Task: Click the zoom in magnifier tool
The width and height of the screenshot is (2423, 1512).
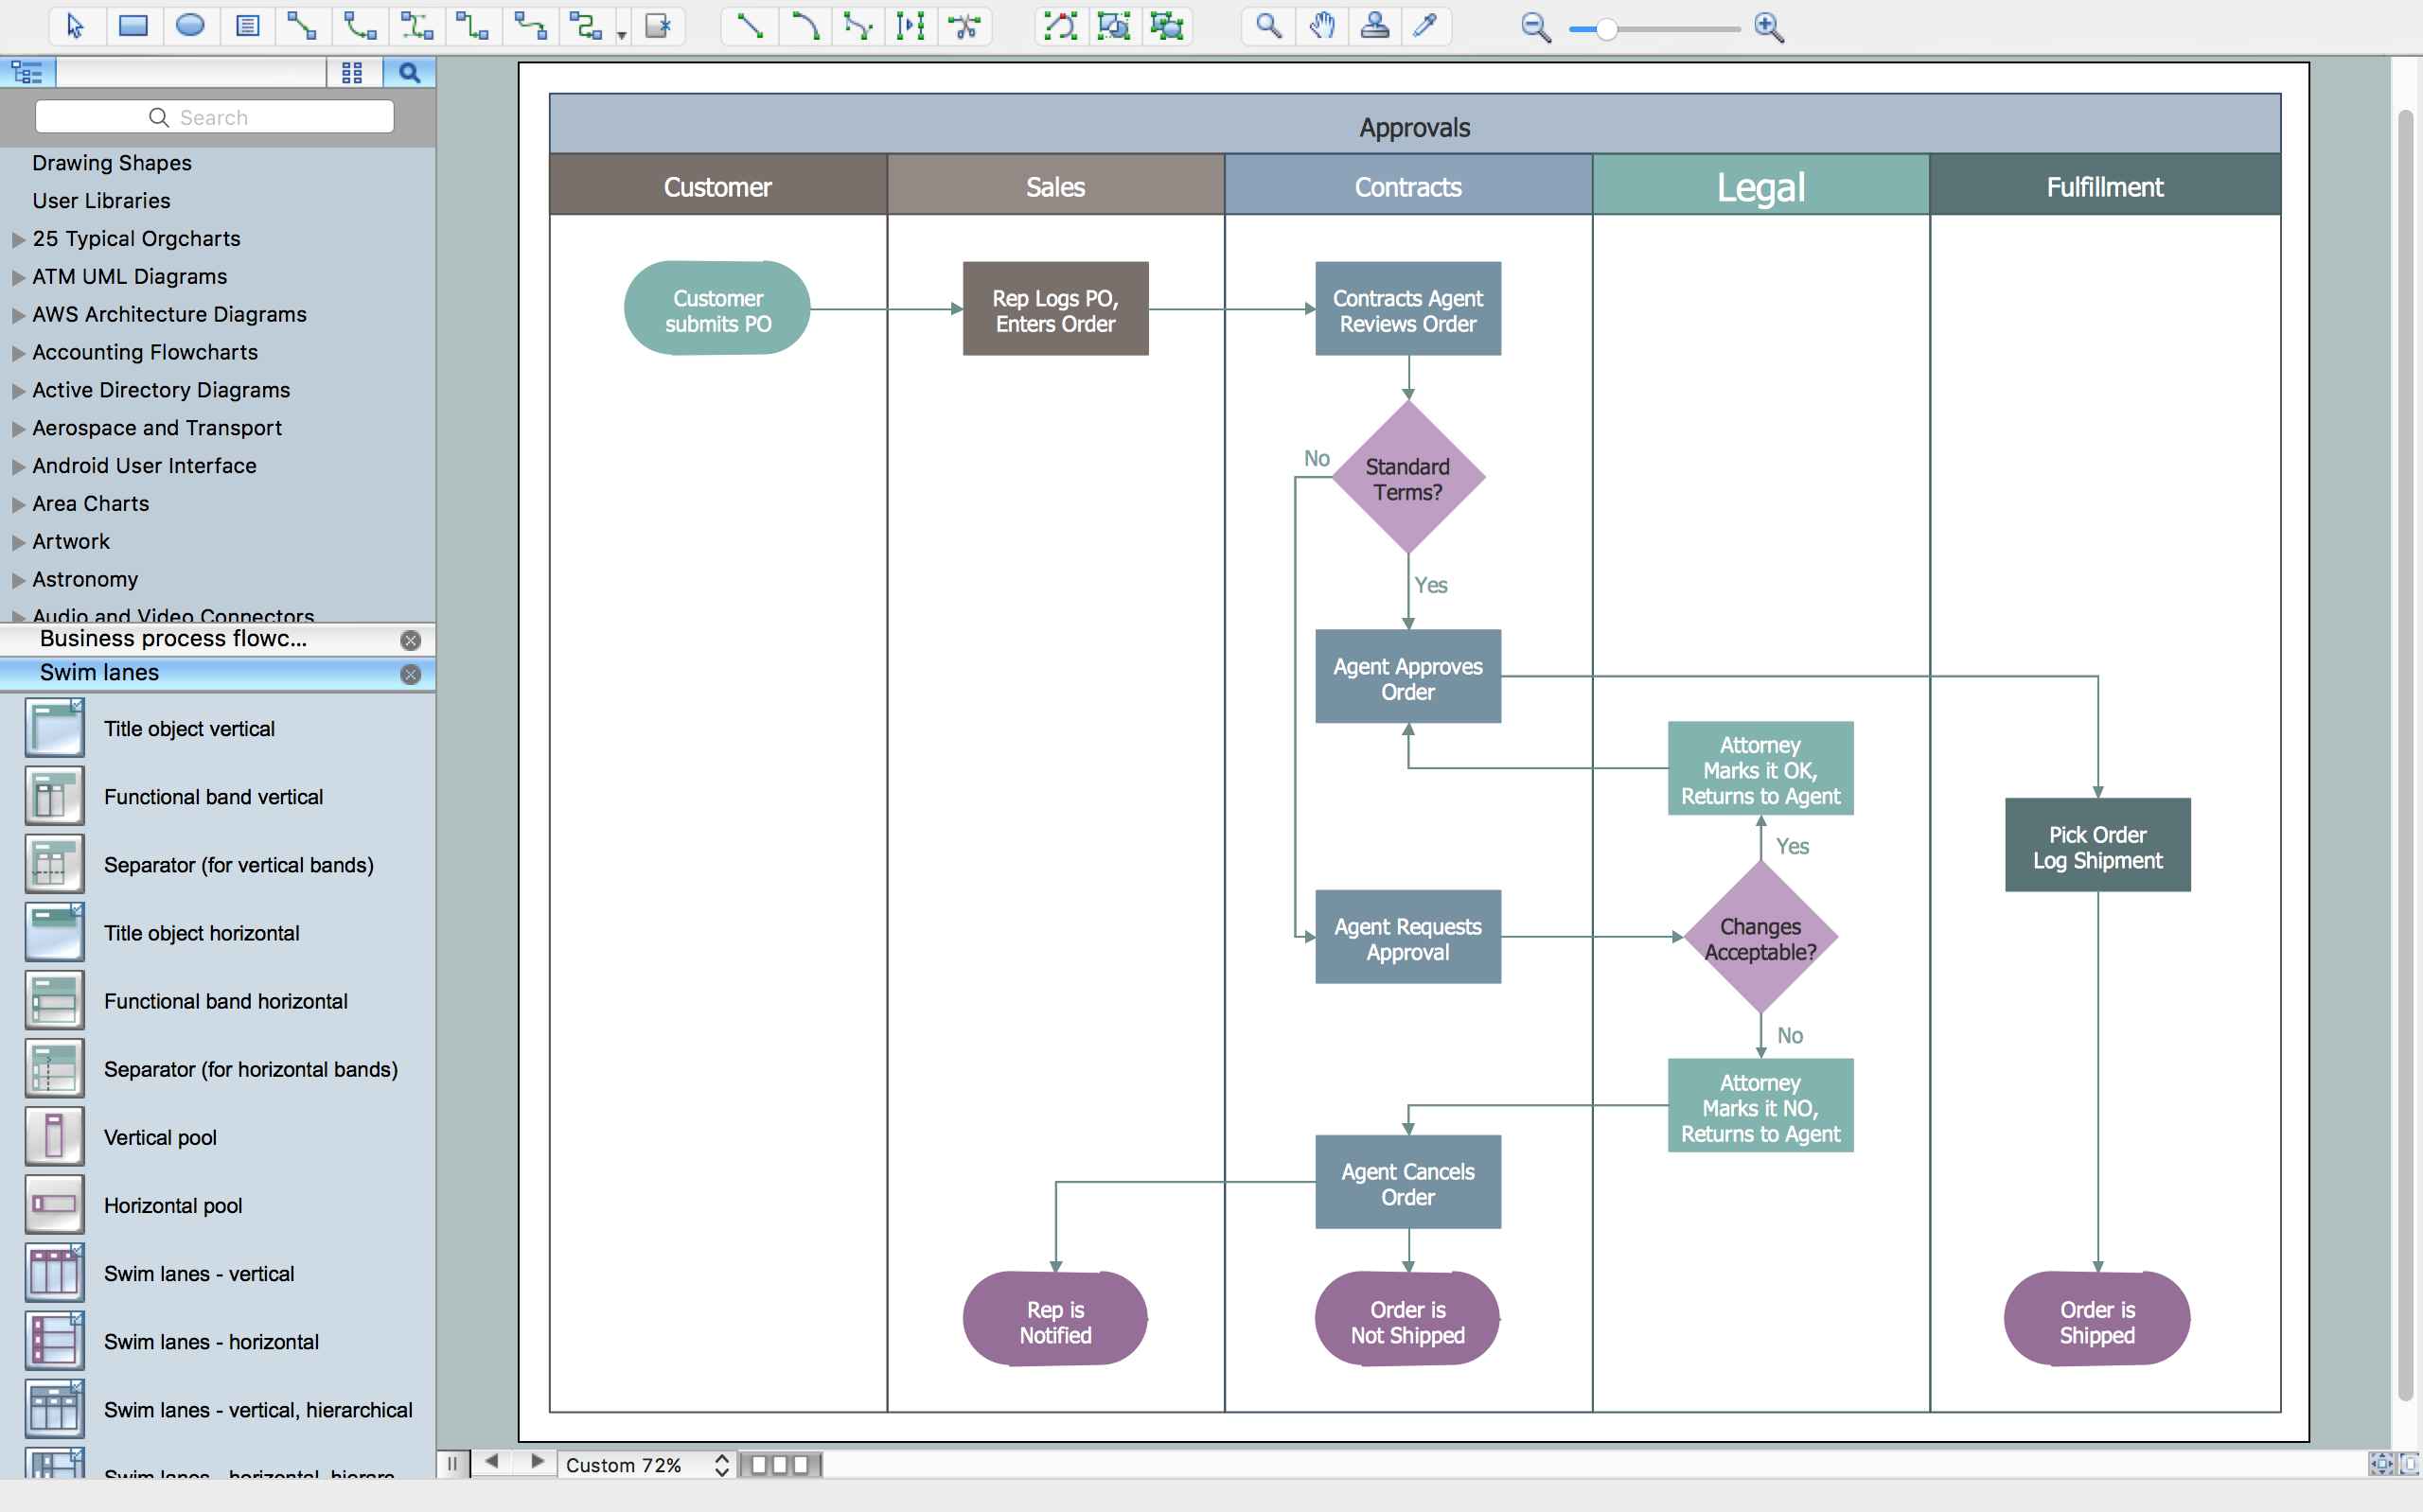Action: coord(1777,26)
